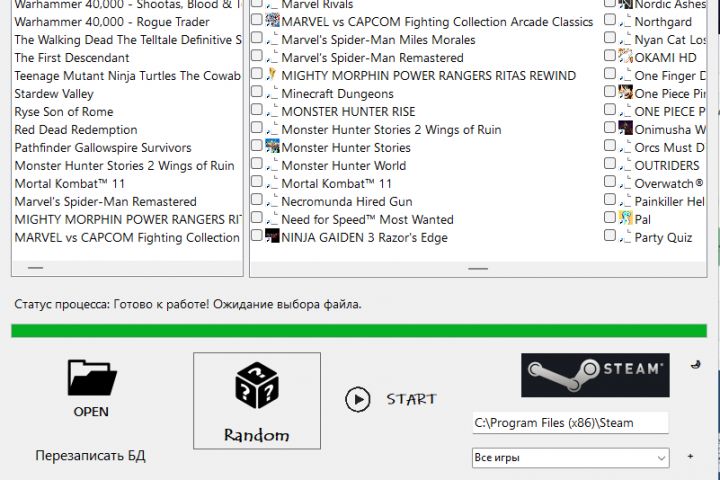Check Necromunda Hired Gun checkbox
This screenshot has width=720, height=480.
pos(257,199)
